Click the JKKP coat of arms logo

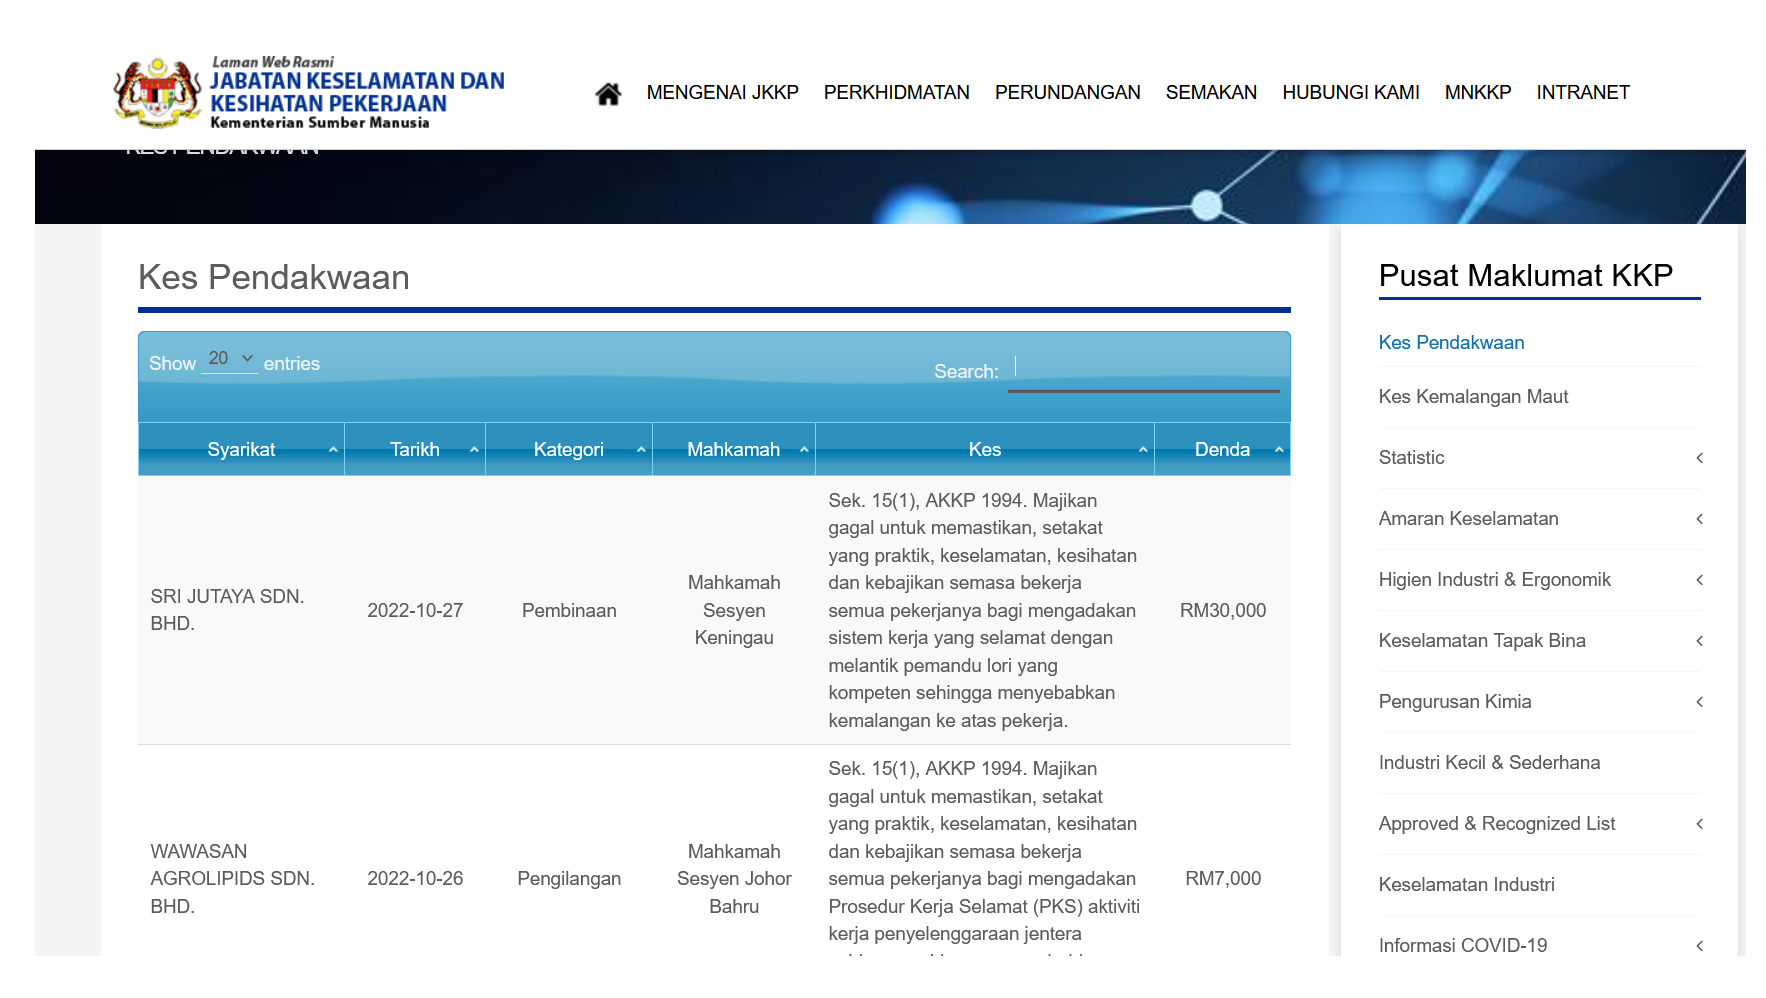coord(157,93)
